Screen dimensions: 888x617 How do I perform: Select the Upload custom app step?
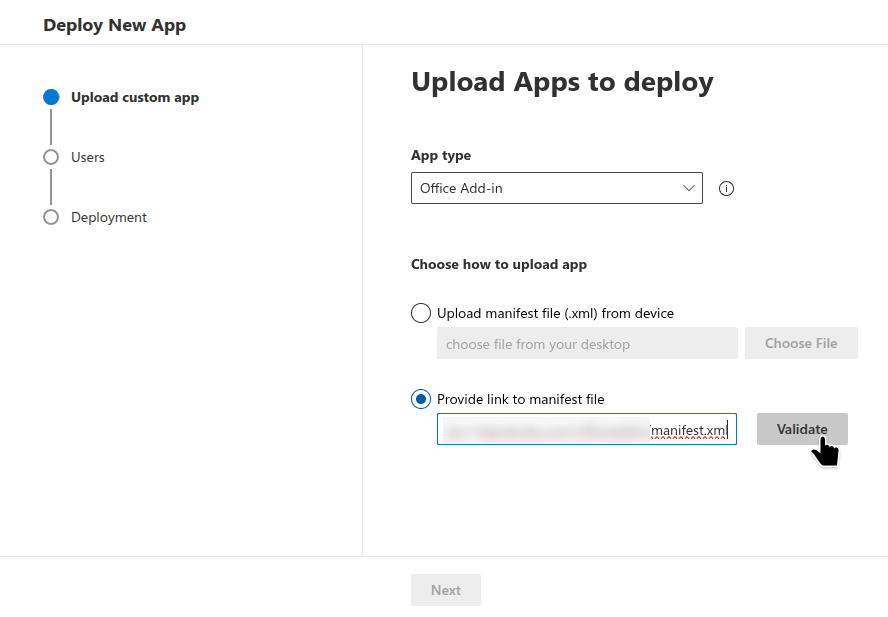pyautogui.click(x=135, y=97)
